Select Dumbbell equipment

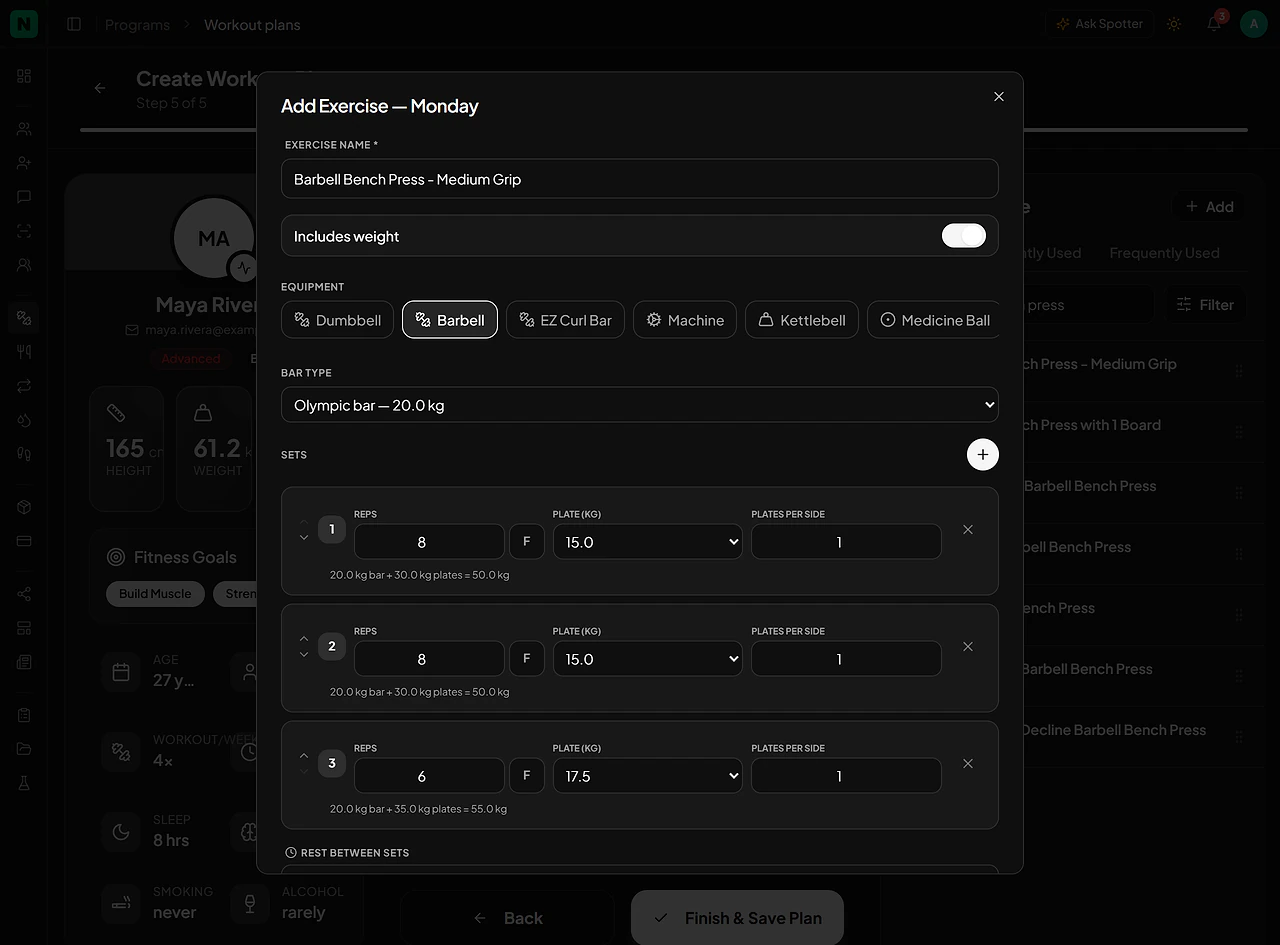[x=337, y=320]
